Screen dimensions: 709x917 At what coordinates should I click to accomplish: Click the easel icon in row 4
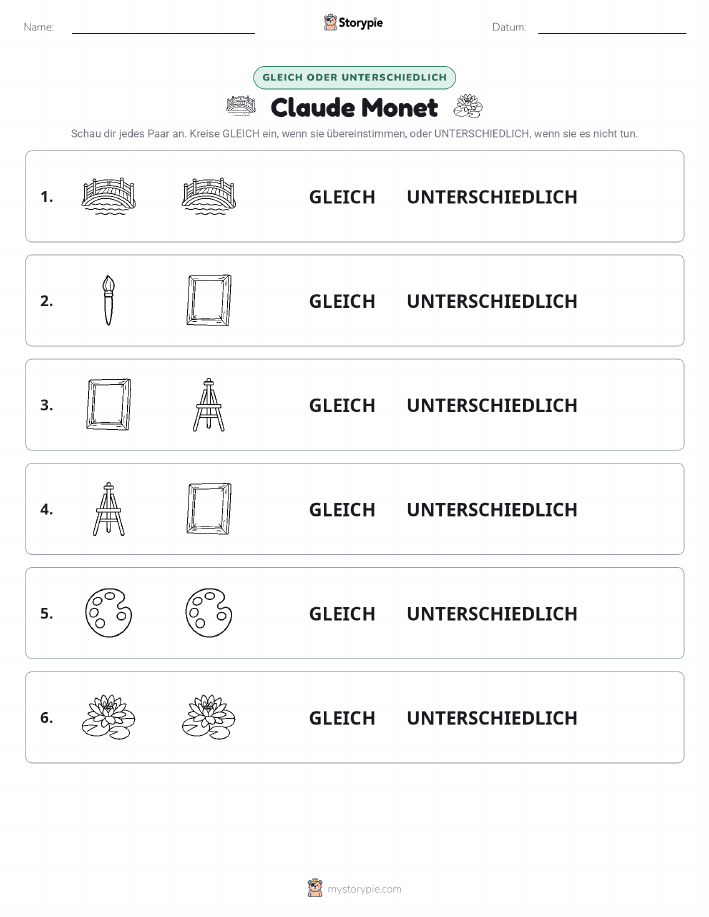click(109, 509)
